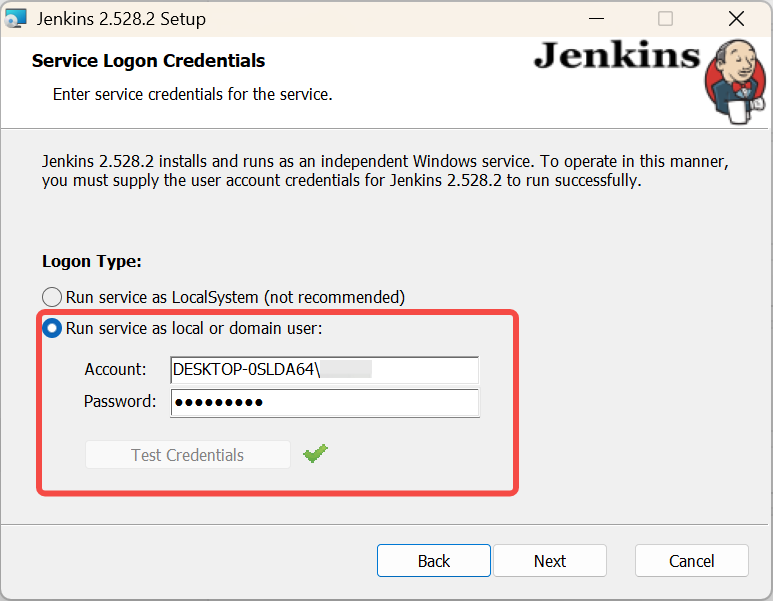Proceed with the Next button

tap(550, 561)
